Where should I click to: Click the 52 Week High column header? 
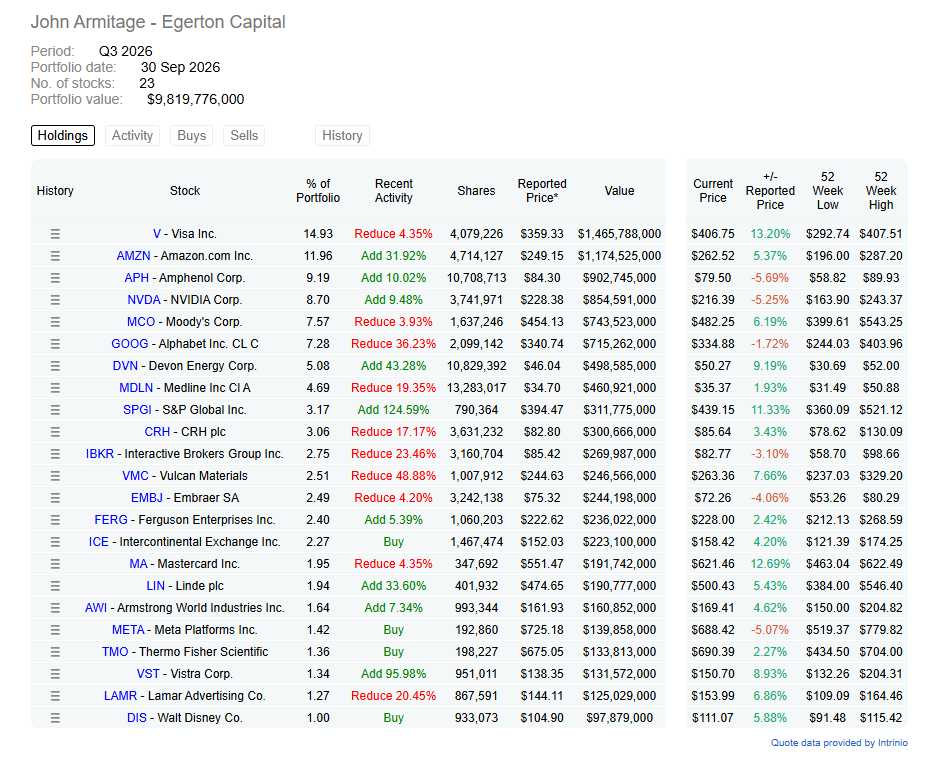(881, 190)
